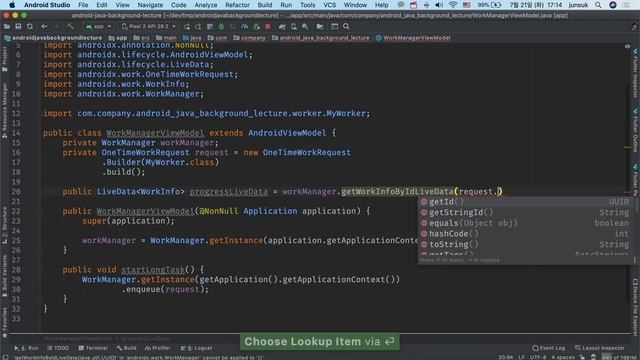
Task: Click the WorkManagerViewModel breadcrumb
Action: click(413, 38)
